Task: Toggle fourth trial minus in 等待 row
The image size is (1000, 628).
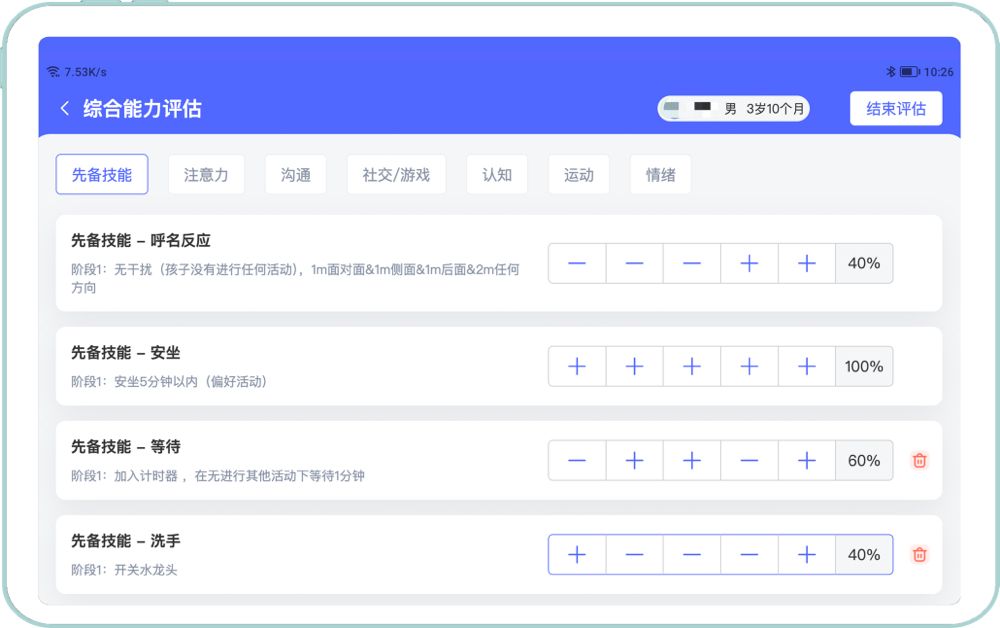Action: pyautogui.click(x=749, y=461)
